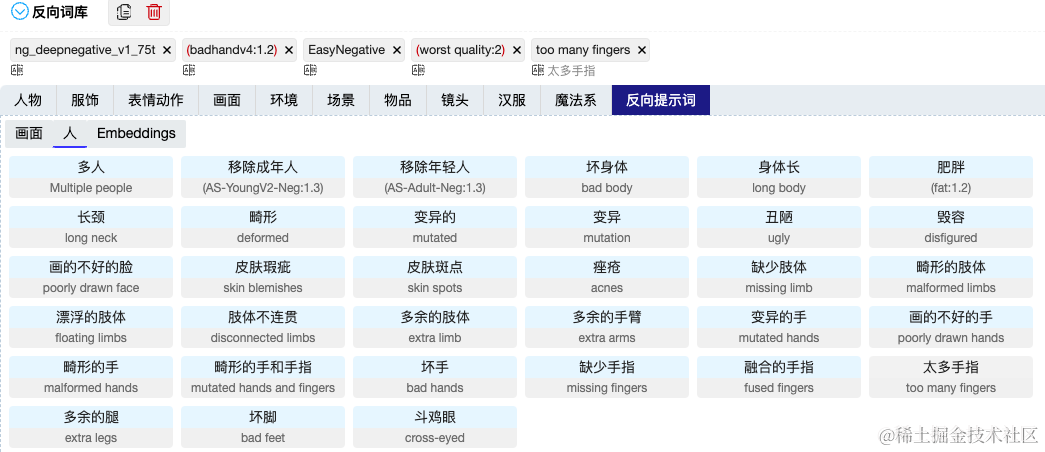Viewport: 1045px width, 452px height.
Task: Add the 长颈 long neck prompt
Action: point(91,227)
